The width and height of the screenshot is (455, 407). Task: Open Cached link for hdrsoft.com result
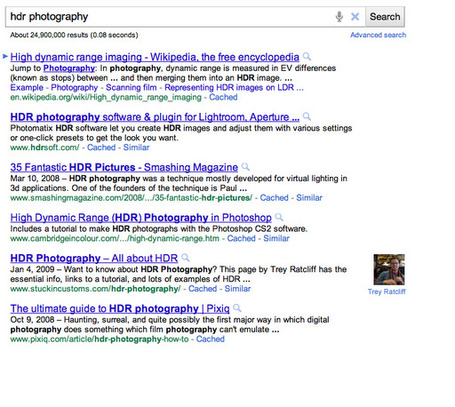(x=101, y=147)
